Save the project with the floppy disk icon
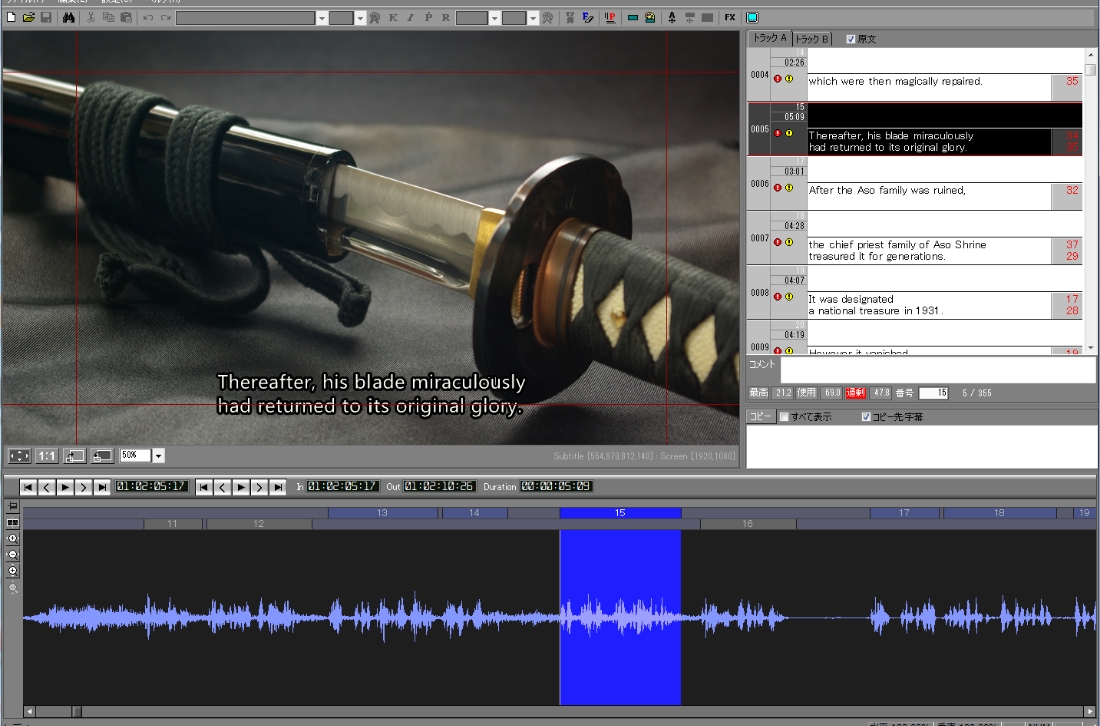Viewport: 1100px width, 726px height. tap(46, 18)
